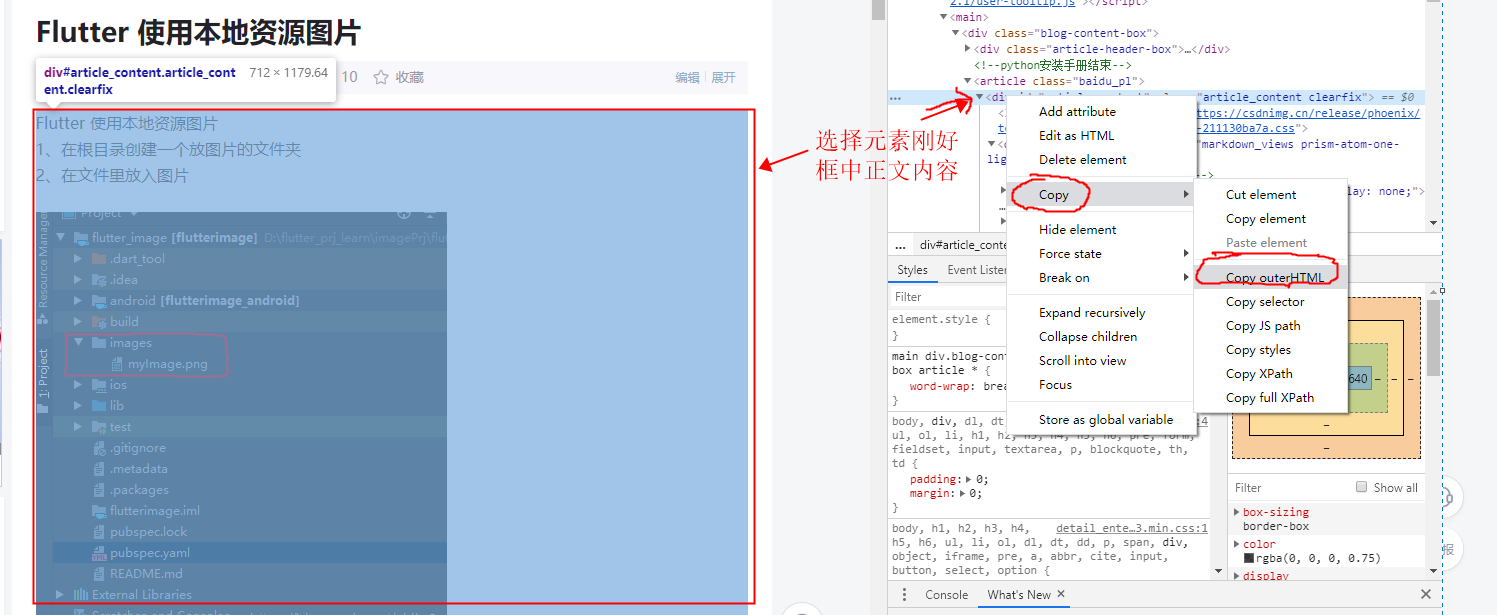Collapse the article baidu_pl node
This screenshot has width=1497, height=615.
pyautogui.click(x=967, y=81)
